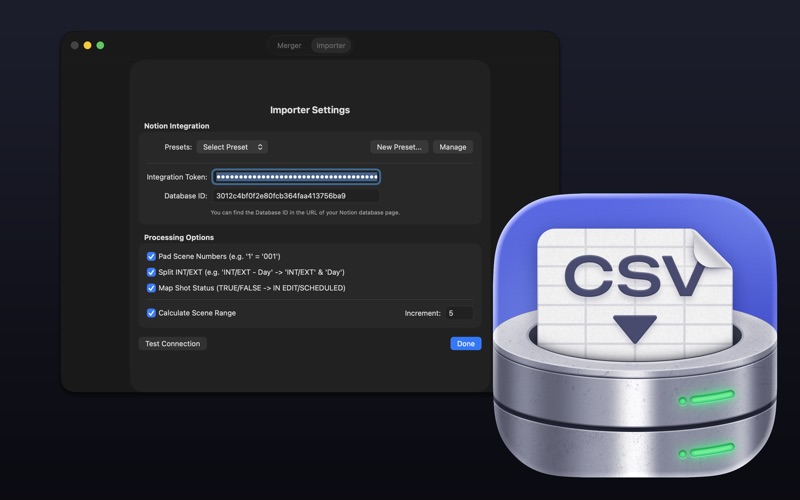
Task: Disable Map Shot Status checkbox
Action: tap(151, 288)
